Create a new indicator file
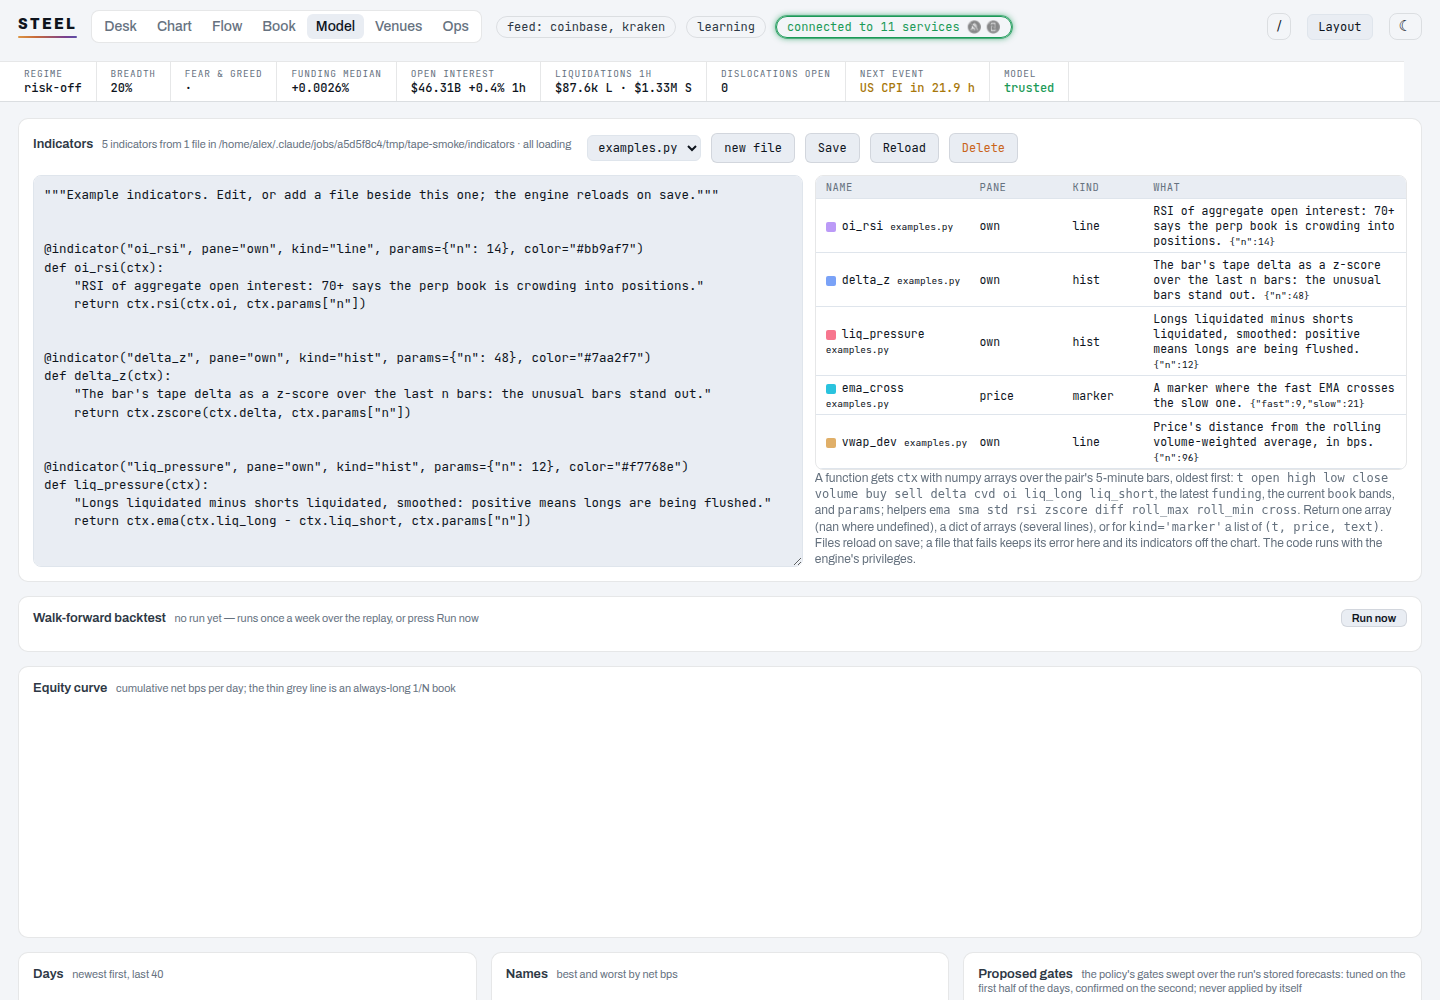The width and height of the screenshot is (1440, 1000). click(753, 148)
